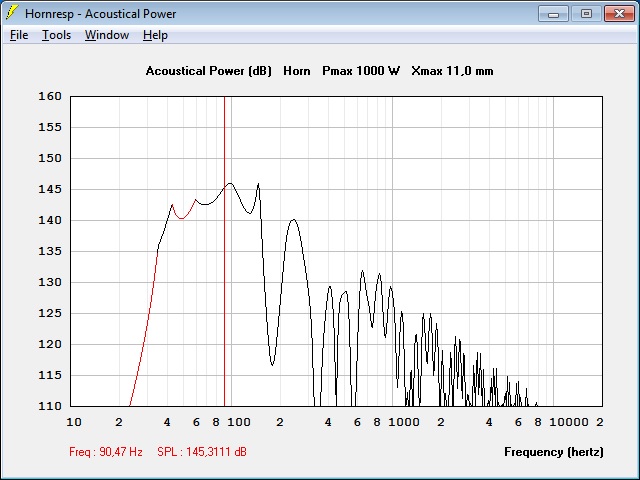Open the Tools menu
Viewport: 640px width, 480px height.
tap(56, 35)
